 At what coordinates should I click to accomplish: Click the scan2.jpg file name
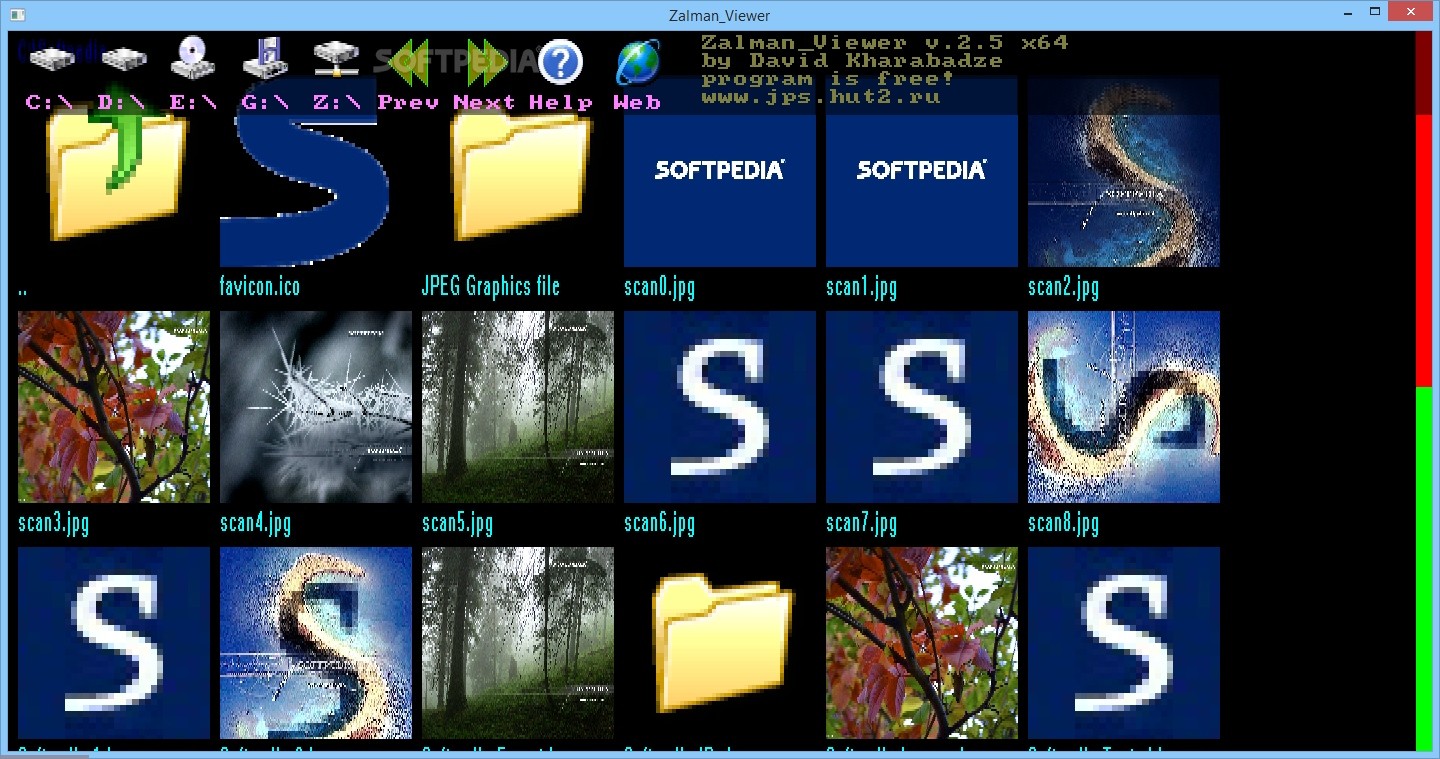pos(1063,288)
